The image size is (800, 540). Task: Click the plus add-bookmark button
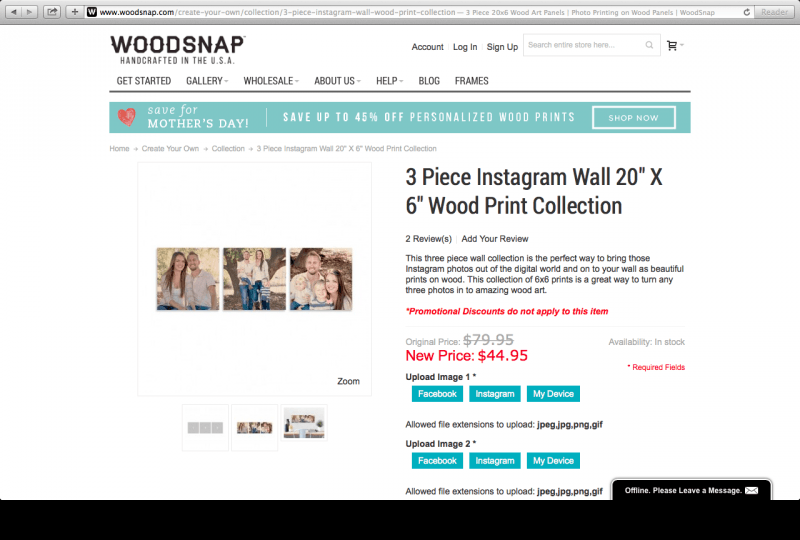[74, 12]
